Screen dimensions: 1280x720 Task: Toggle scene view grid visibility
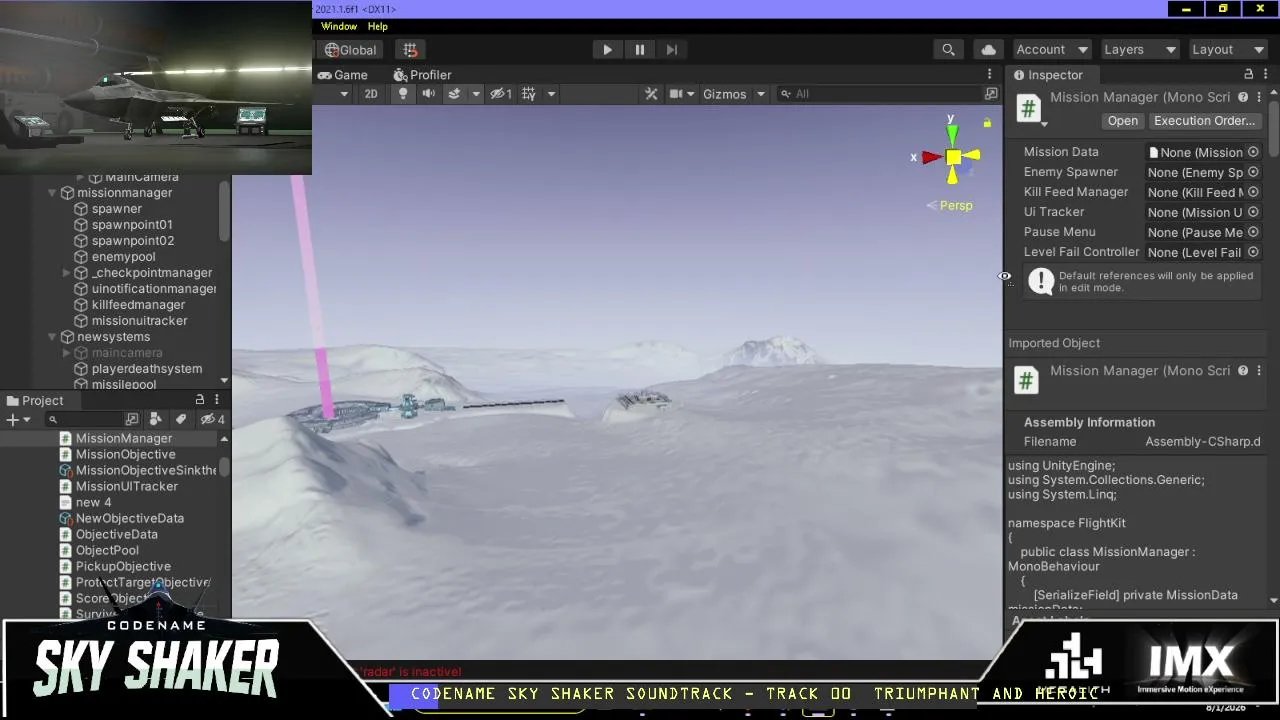point(529,94)
